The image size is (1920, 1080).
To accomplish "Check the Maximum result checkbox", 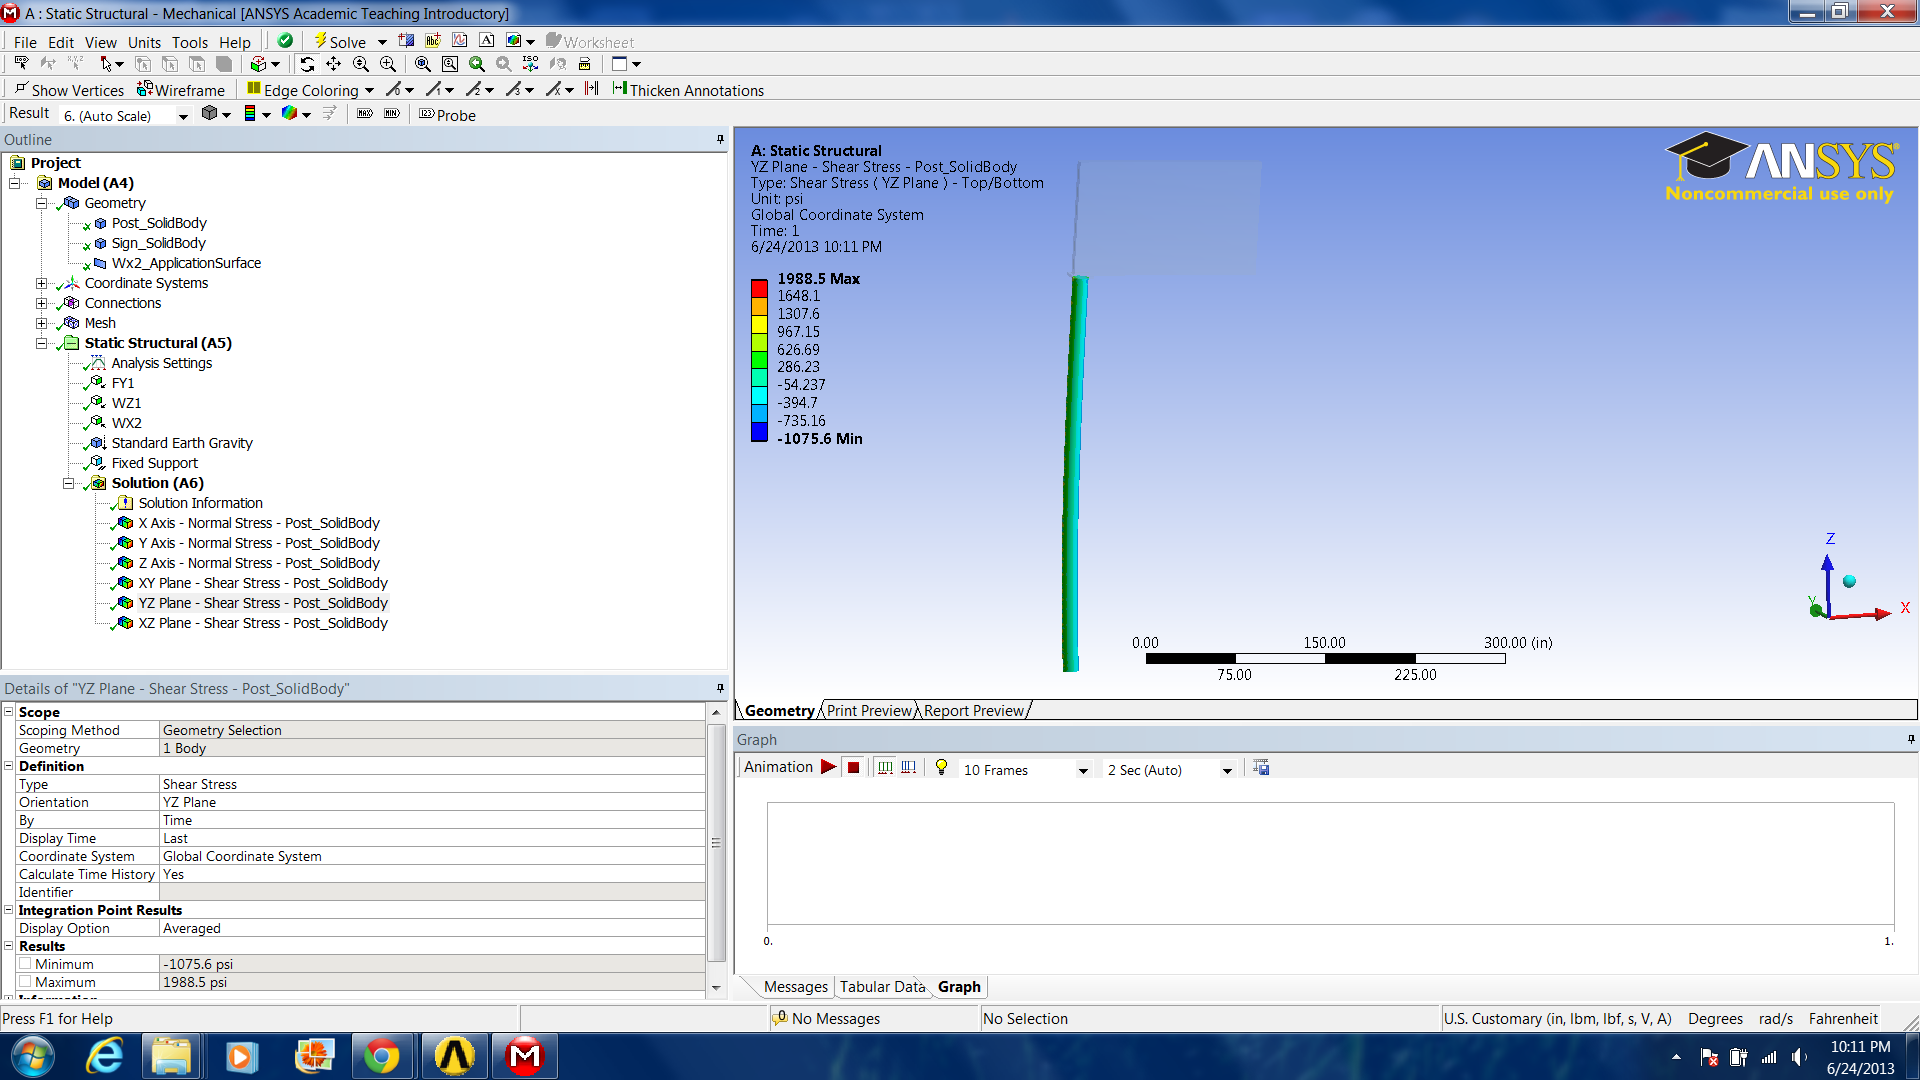I will coord(25,982).
